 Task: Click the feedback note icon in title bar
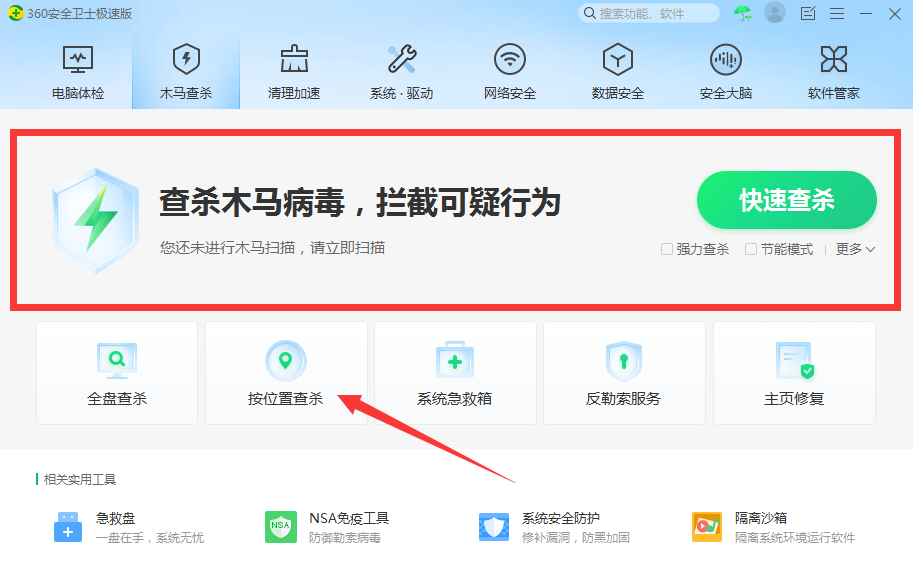click(x=808, y=13)
